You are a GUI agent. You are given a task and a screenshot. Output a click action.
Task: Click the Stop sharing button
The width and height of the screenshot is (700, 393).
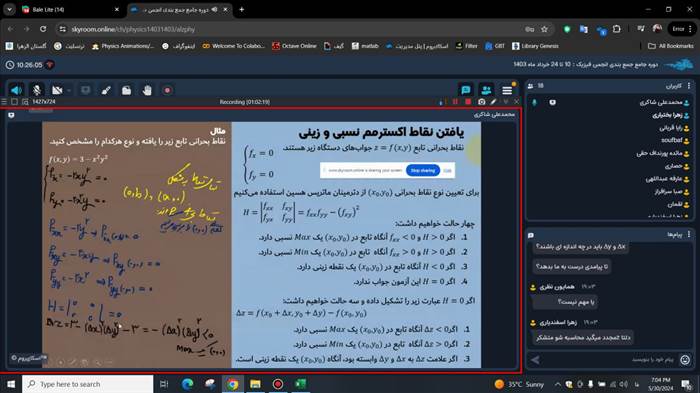(x=423, y=170)
